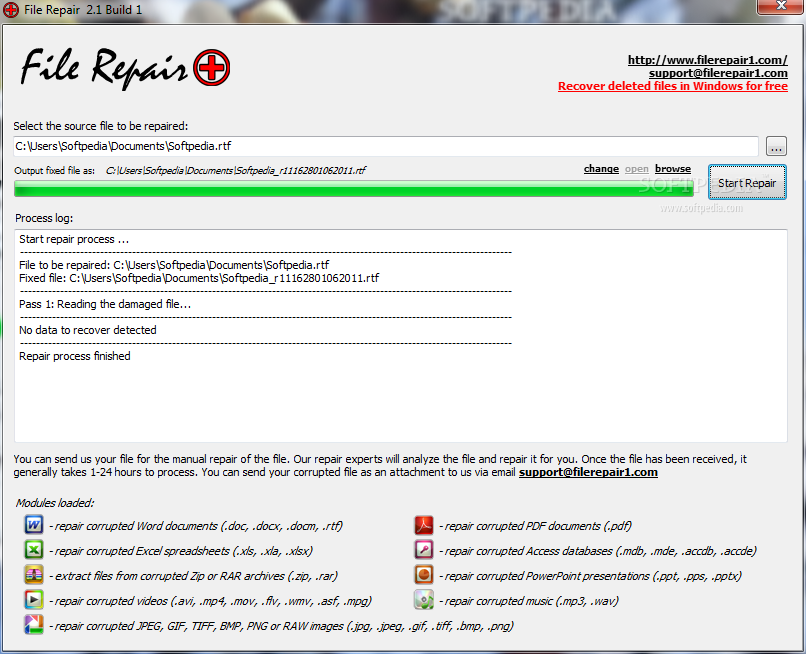806x654 pixels.
Task: Click the Start Repair button
Action: [x=747, y=183]
